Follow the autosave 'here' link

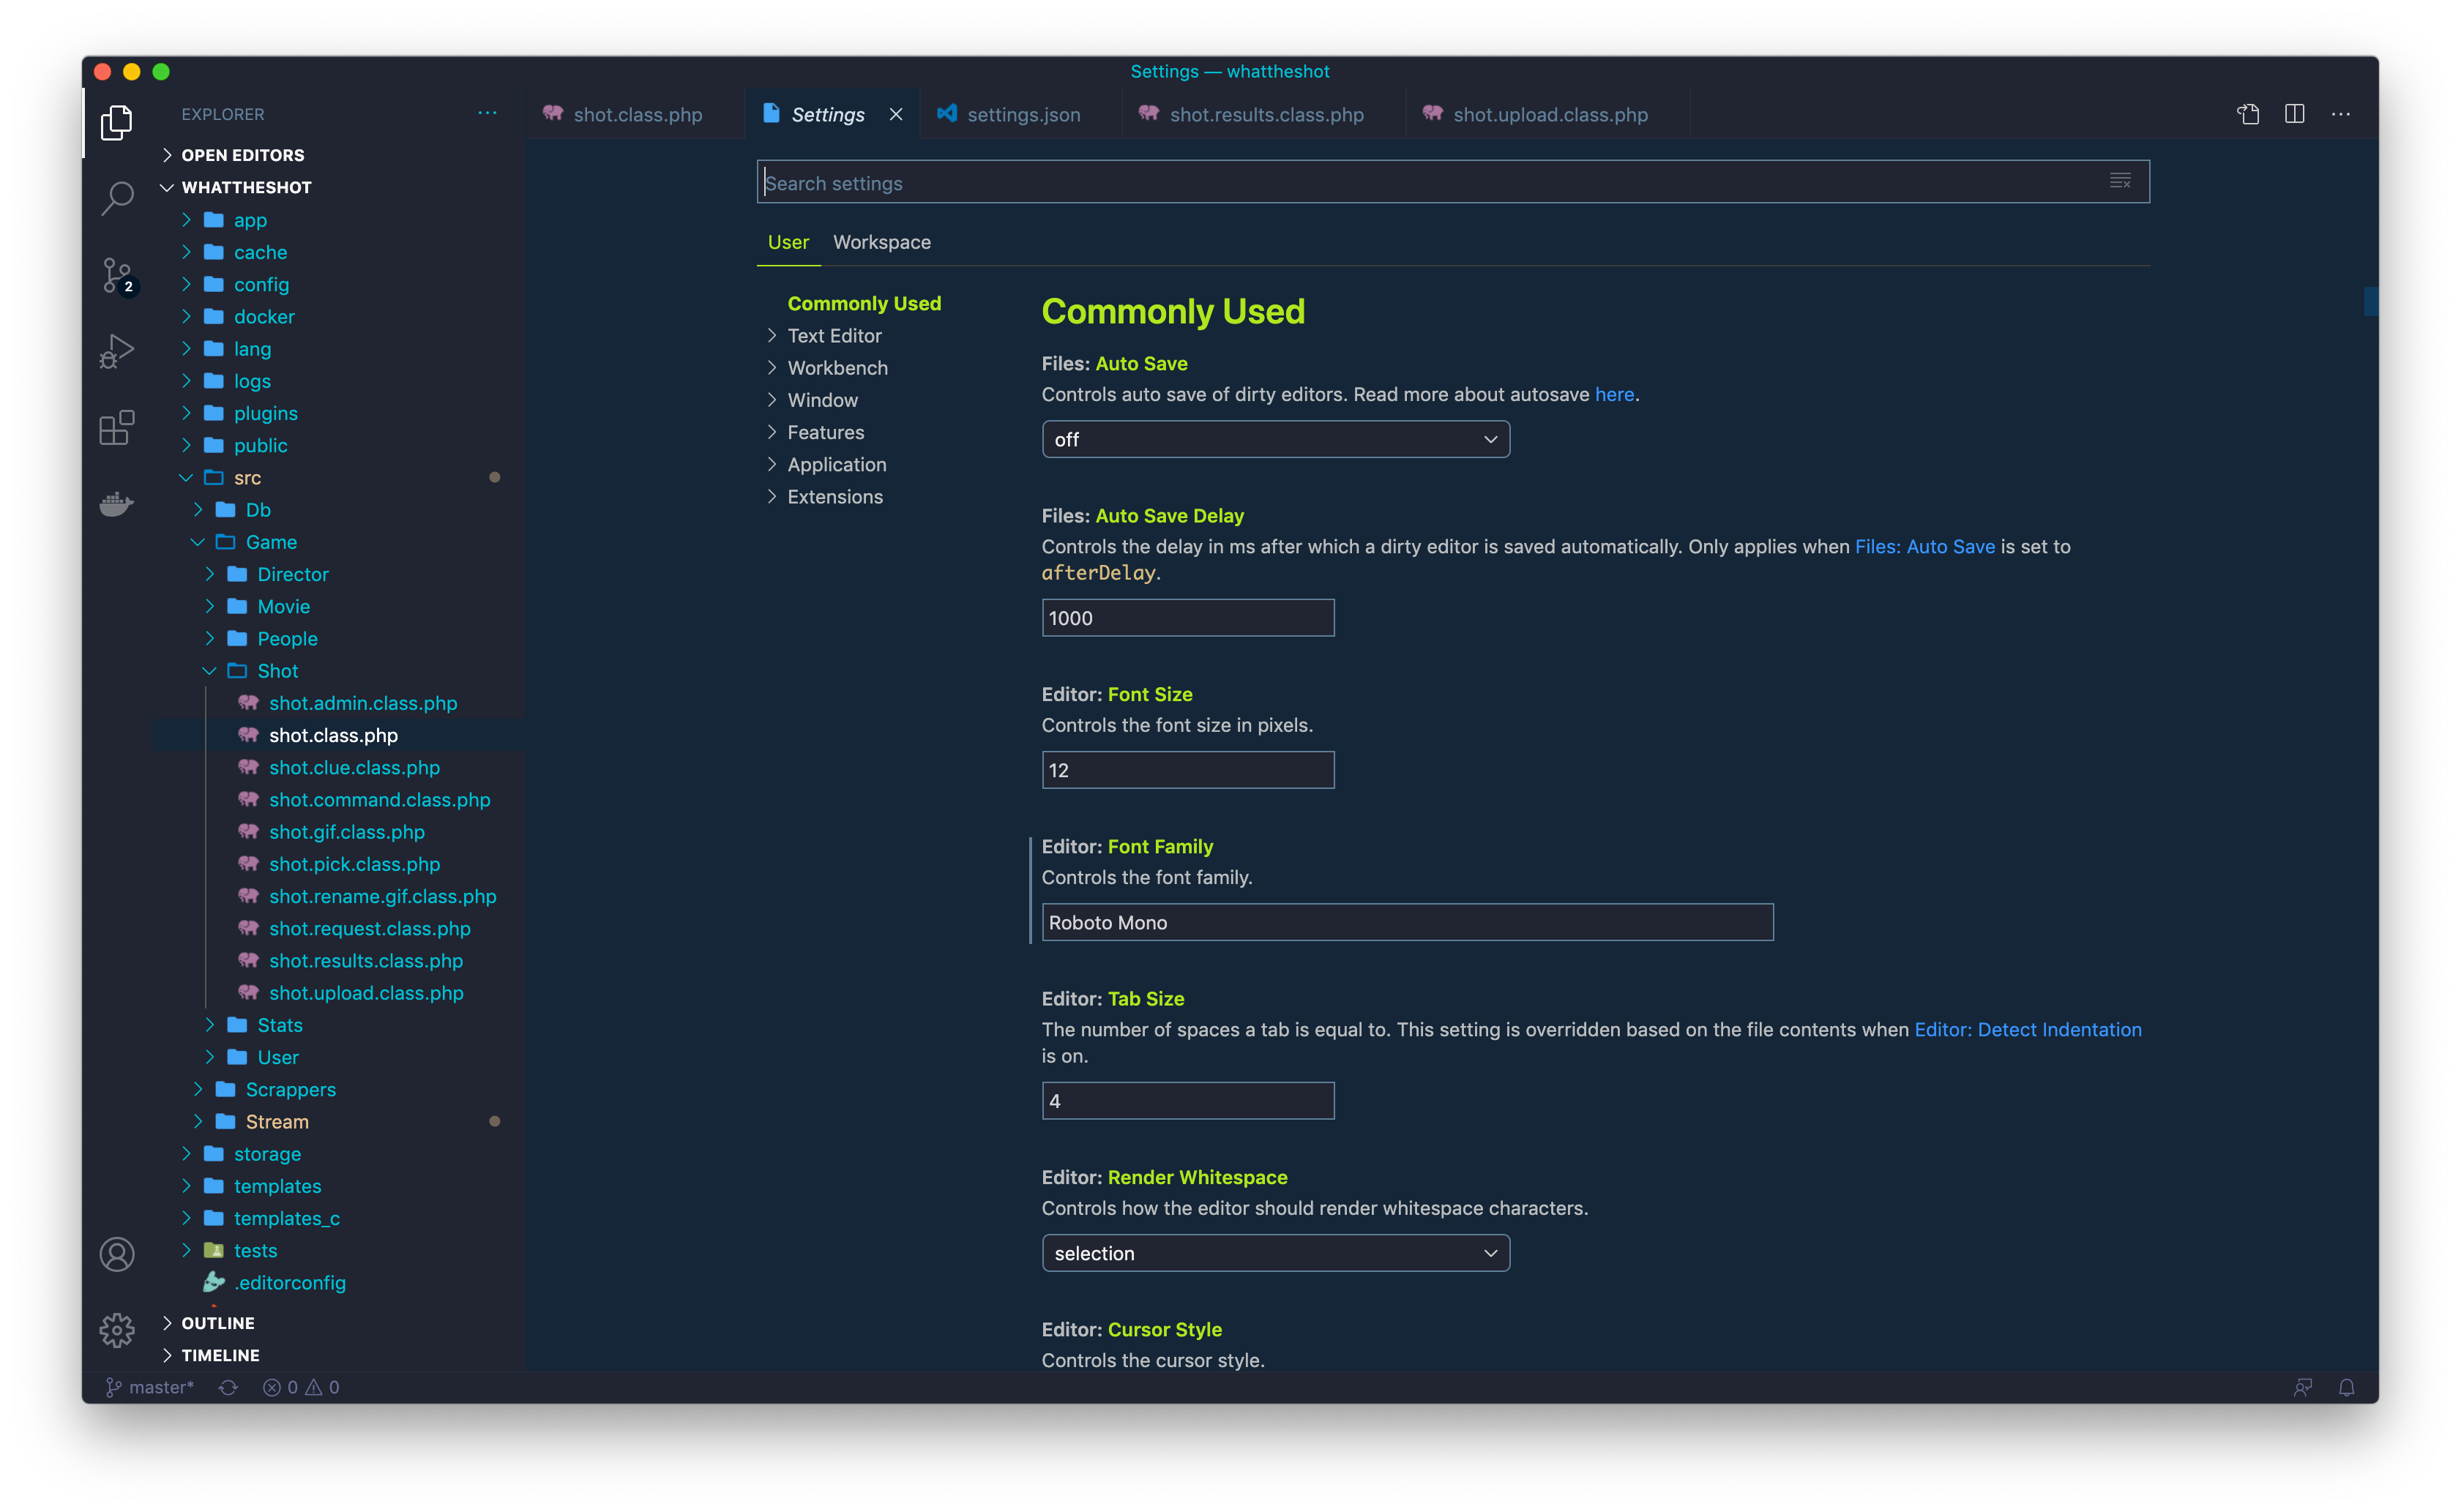coord(1613,394)
